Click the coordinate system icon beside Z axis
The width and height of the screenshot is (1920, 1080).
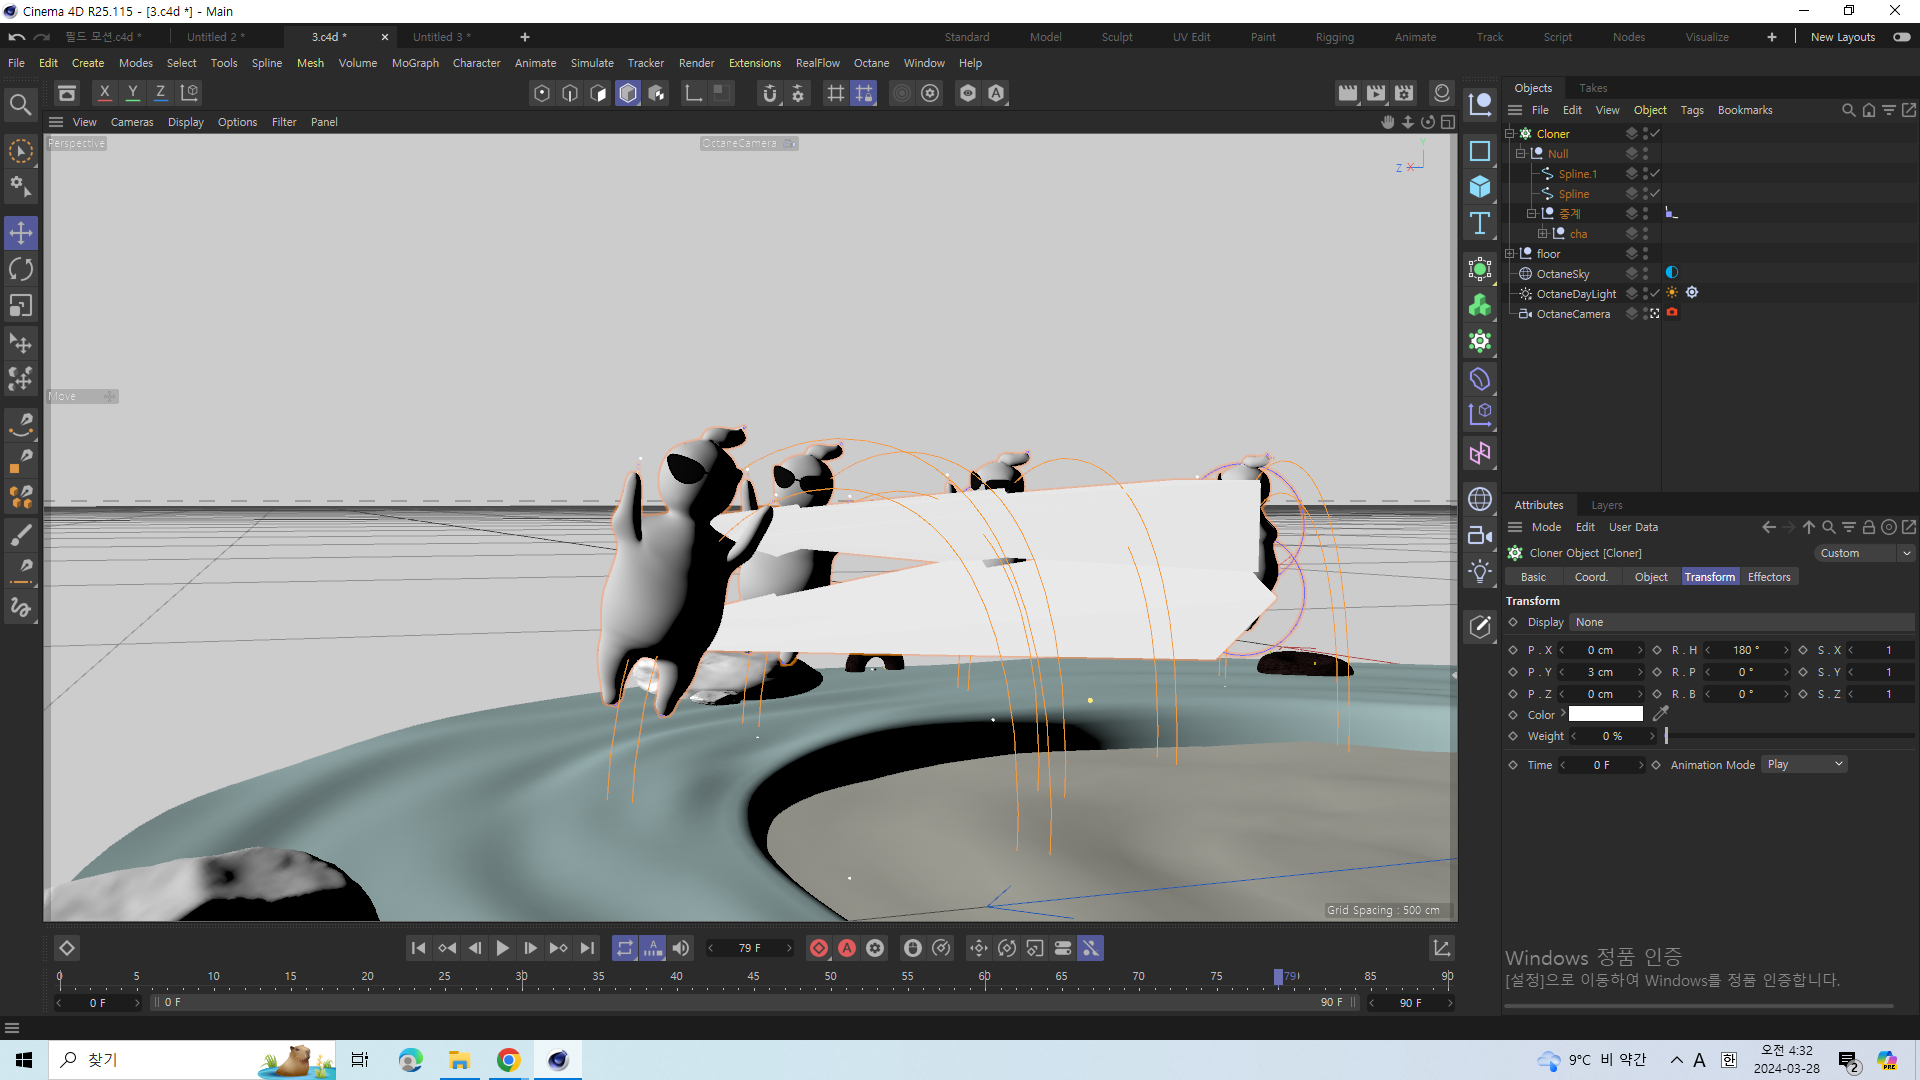coord(189,93)
